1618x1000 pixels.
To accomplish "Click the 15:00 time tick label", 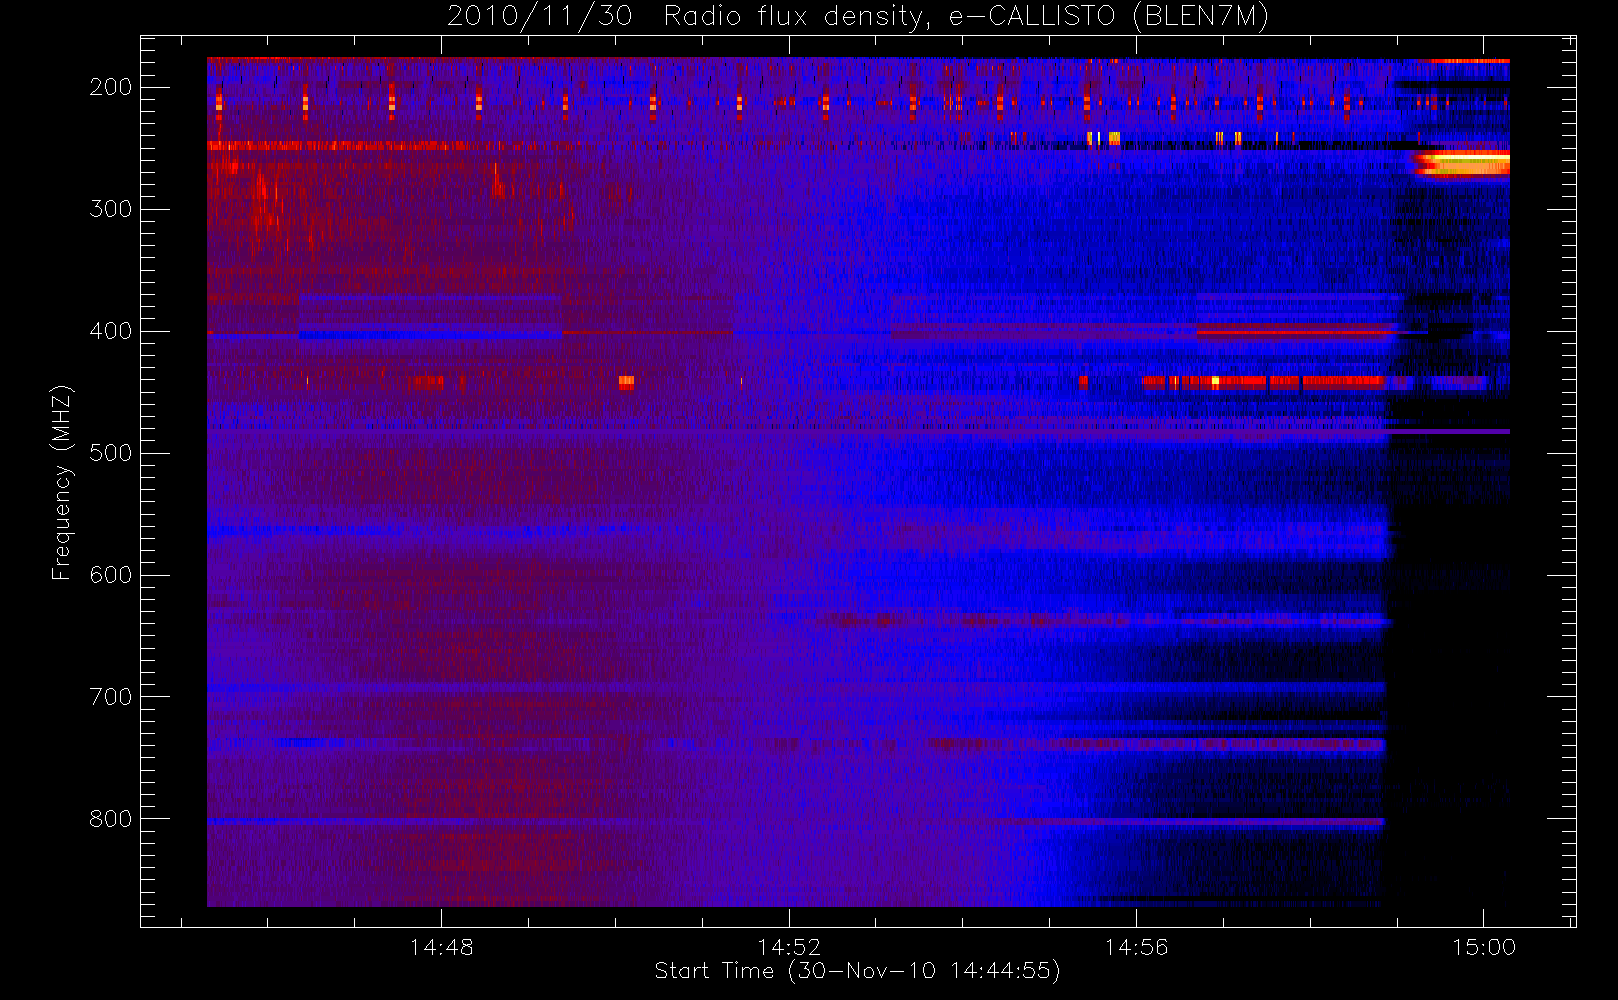I will pos(1484,947).
